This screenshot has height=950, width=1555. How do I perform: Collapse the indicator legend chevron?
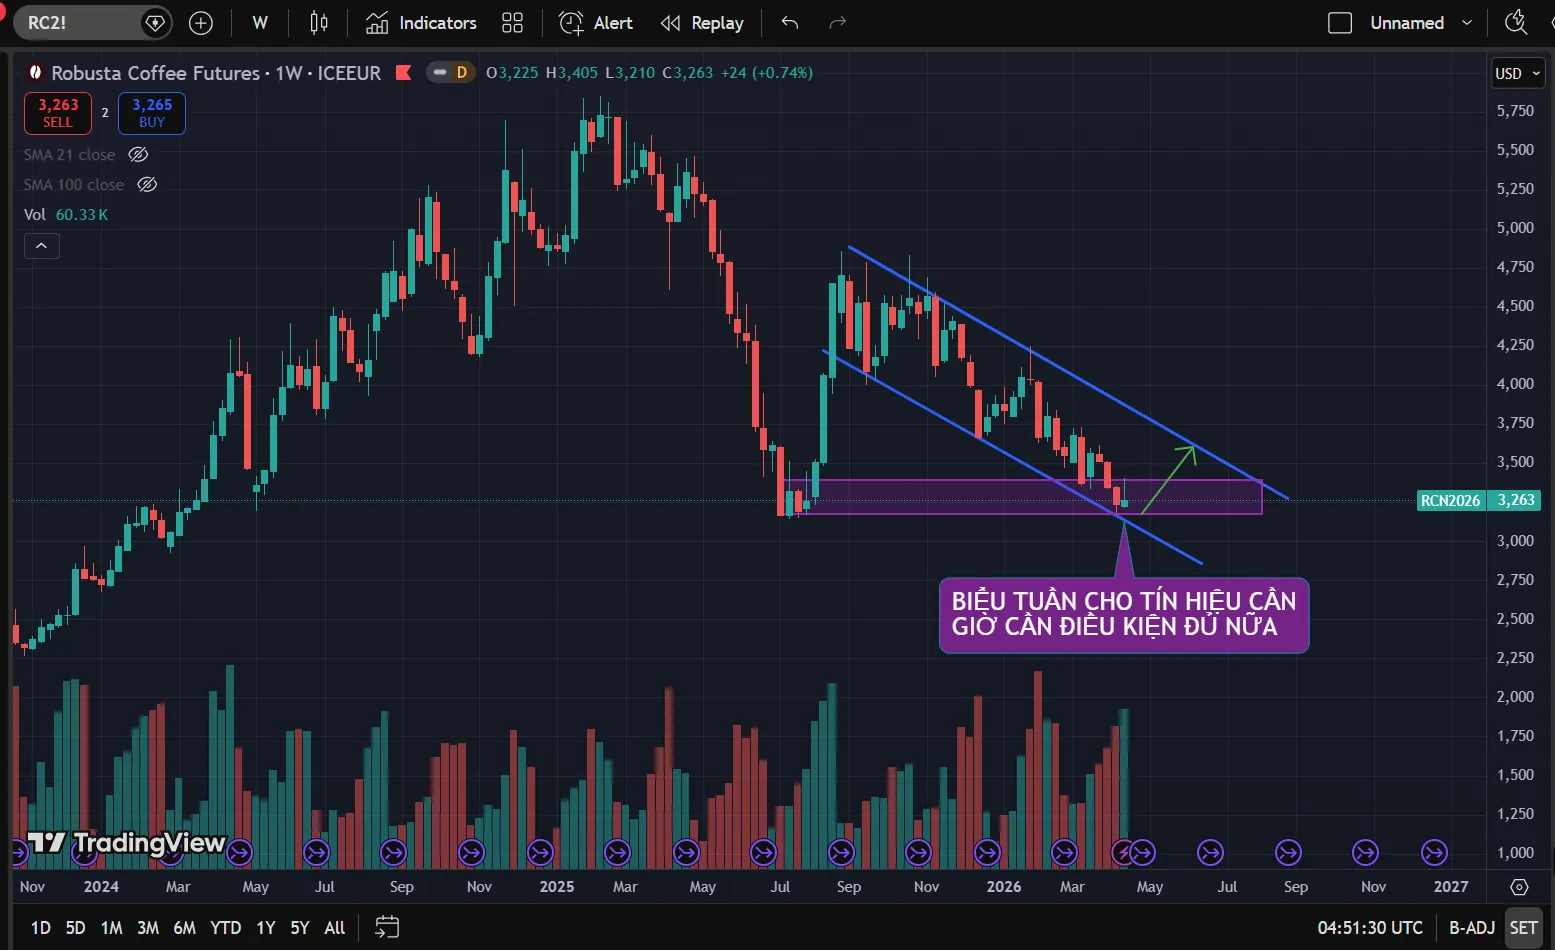point(41,246)
